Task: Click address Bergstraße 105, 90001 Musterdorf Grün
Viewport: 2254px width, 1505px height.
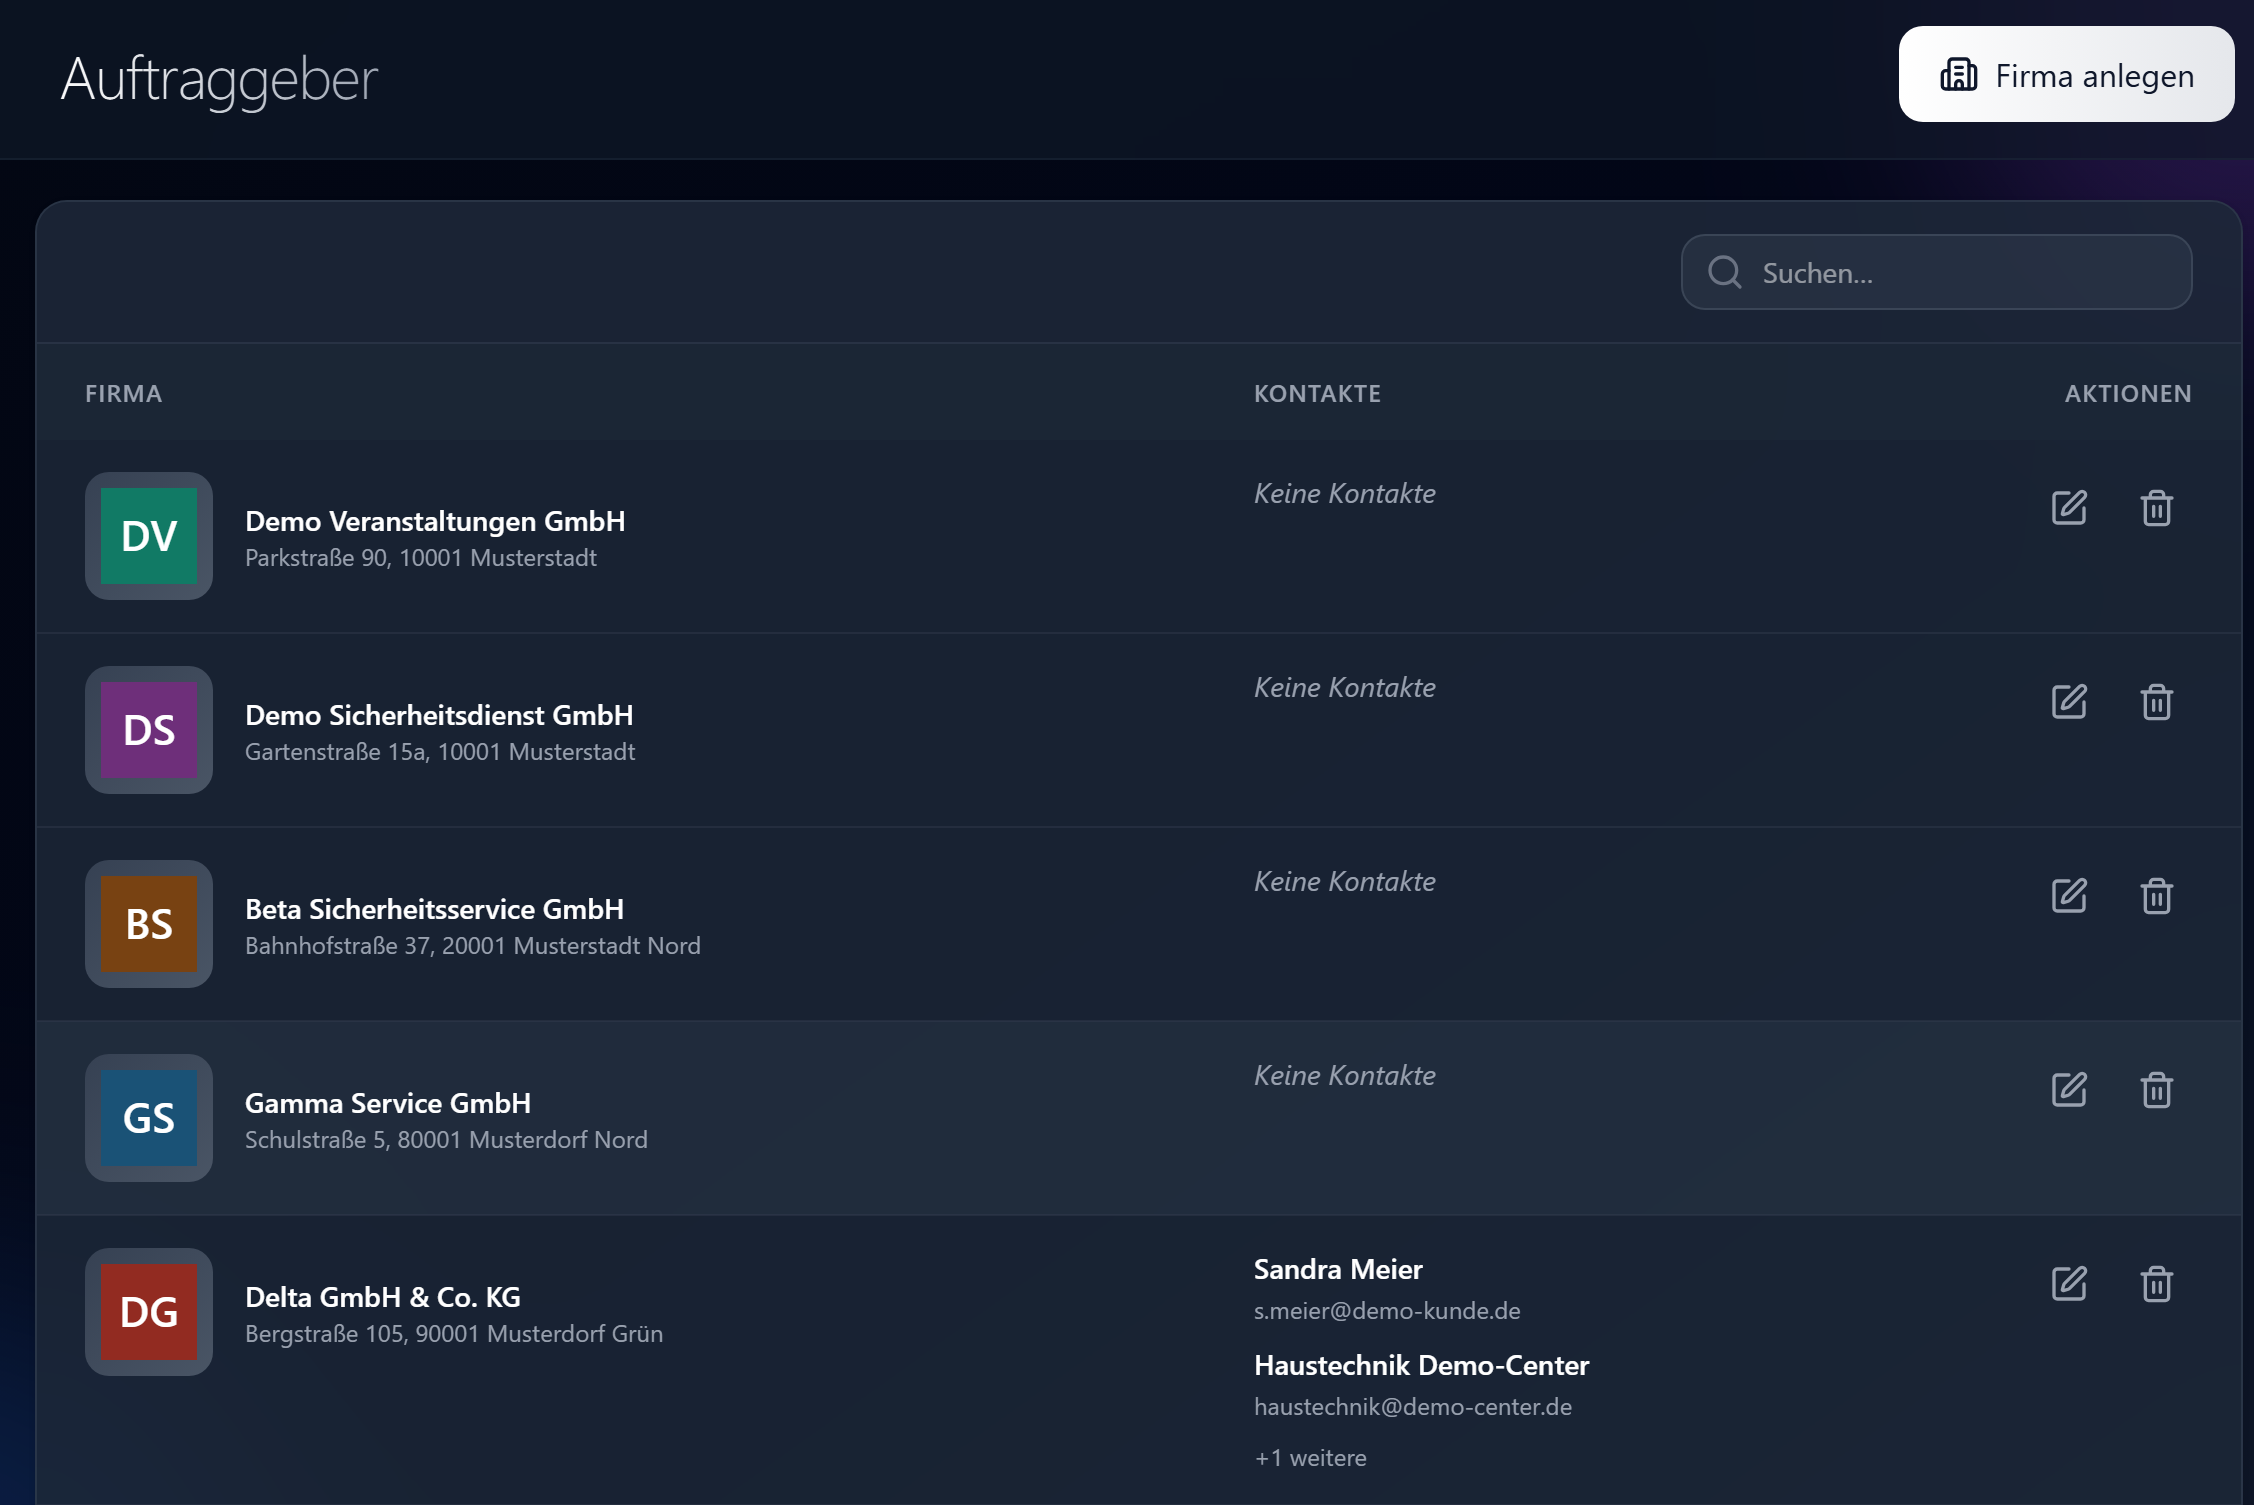Action: (454, 1334)
